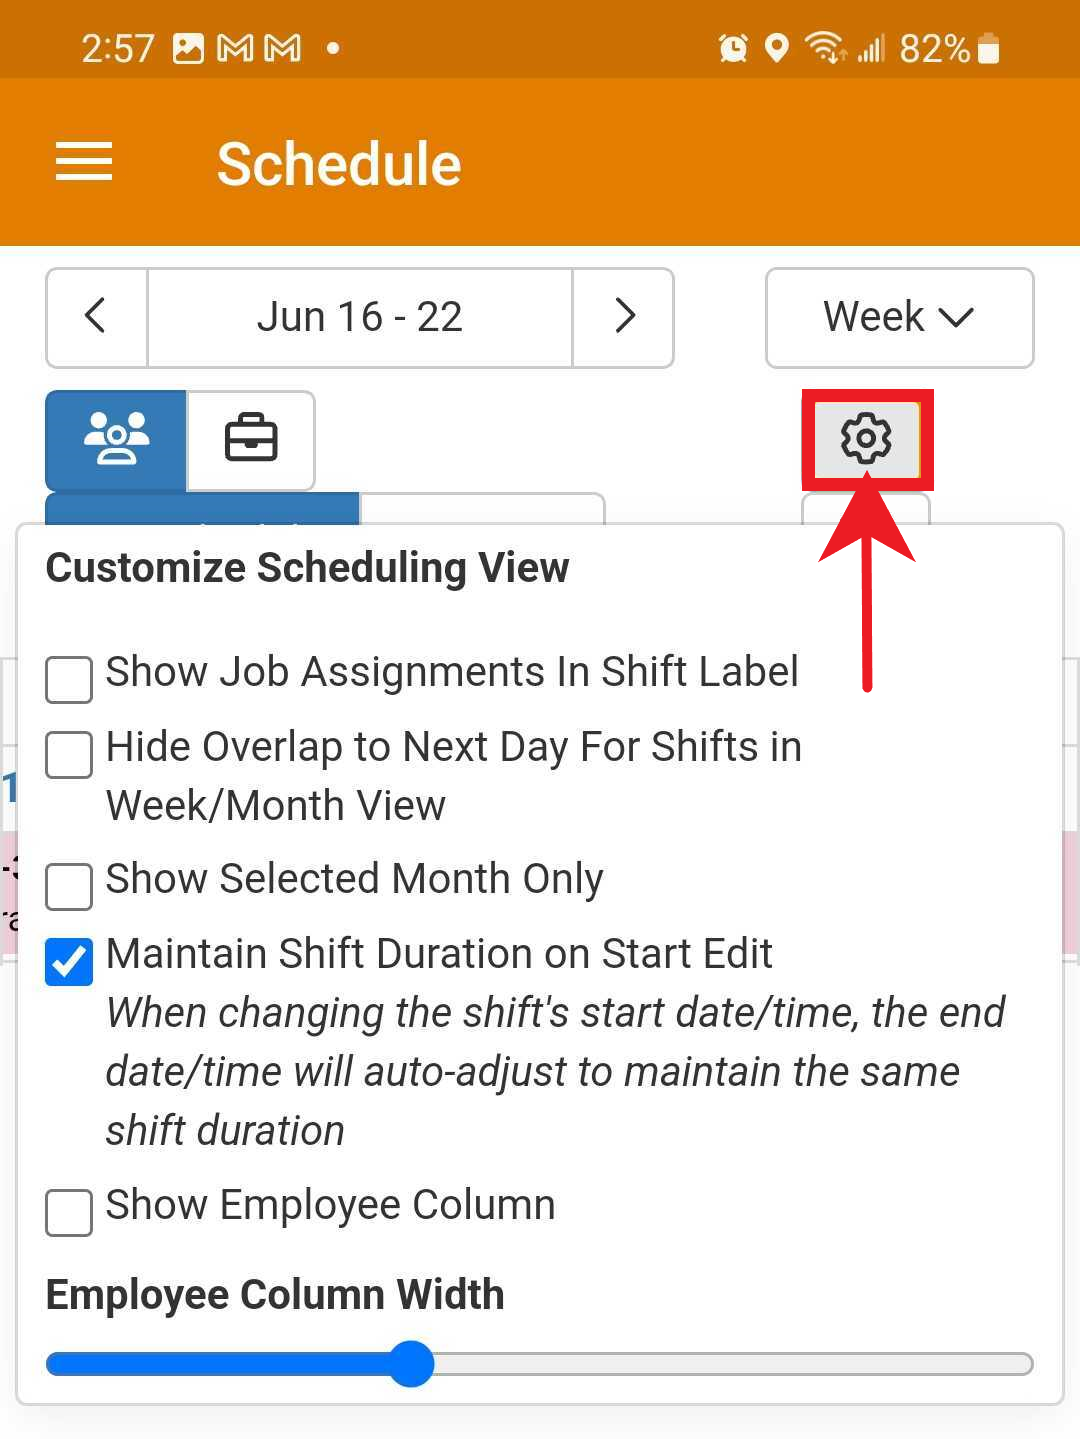Open the Schedule screen title menu
This screenshot has height=1439, width=1080.
[339, 163]
